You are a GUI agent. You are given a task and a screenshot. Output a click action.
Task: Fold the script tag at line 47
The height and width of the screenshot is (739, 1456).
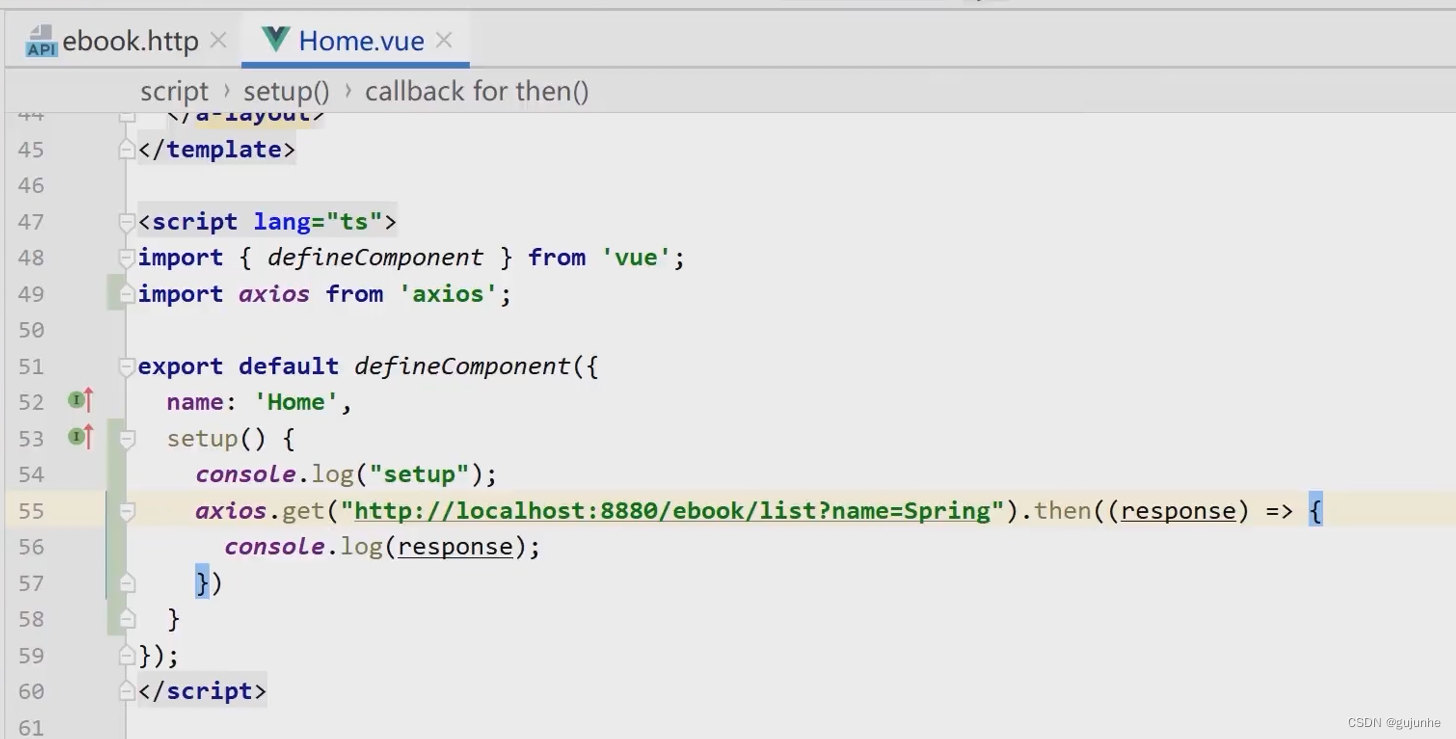tap(126, 221)
